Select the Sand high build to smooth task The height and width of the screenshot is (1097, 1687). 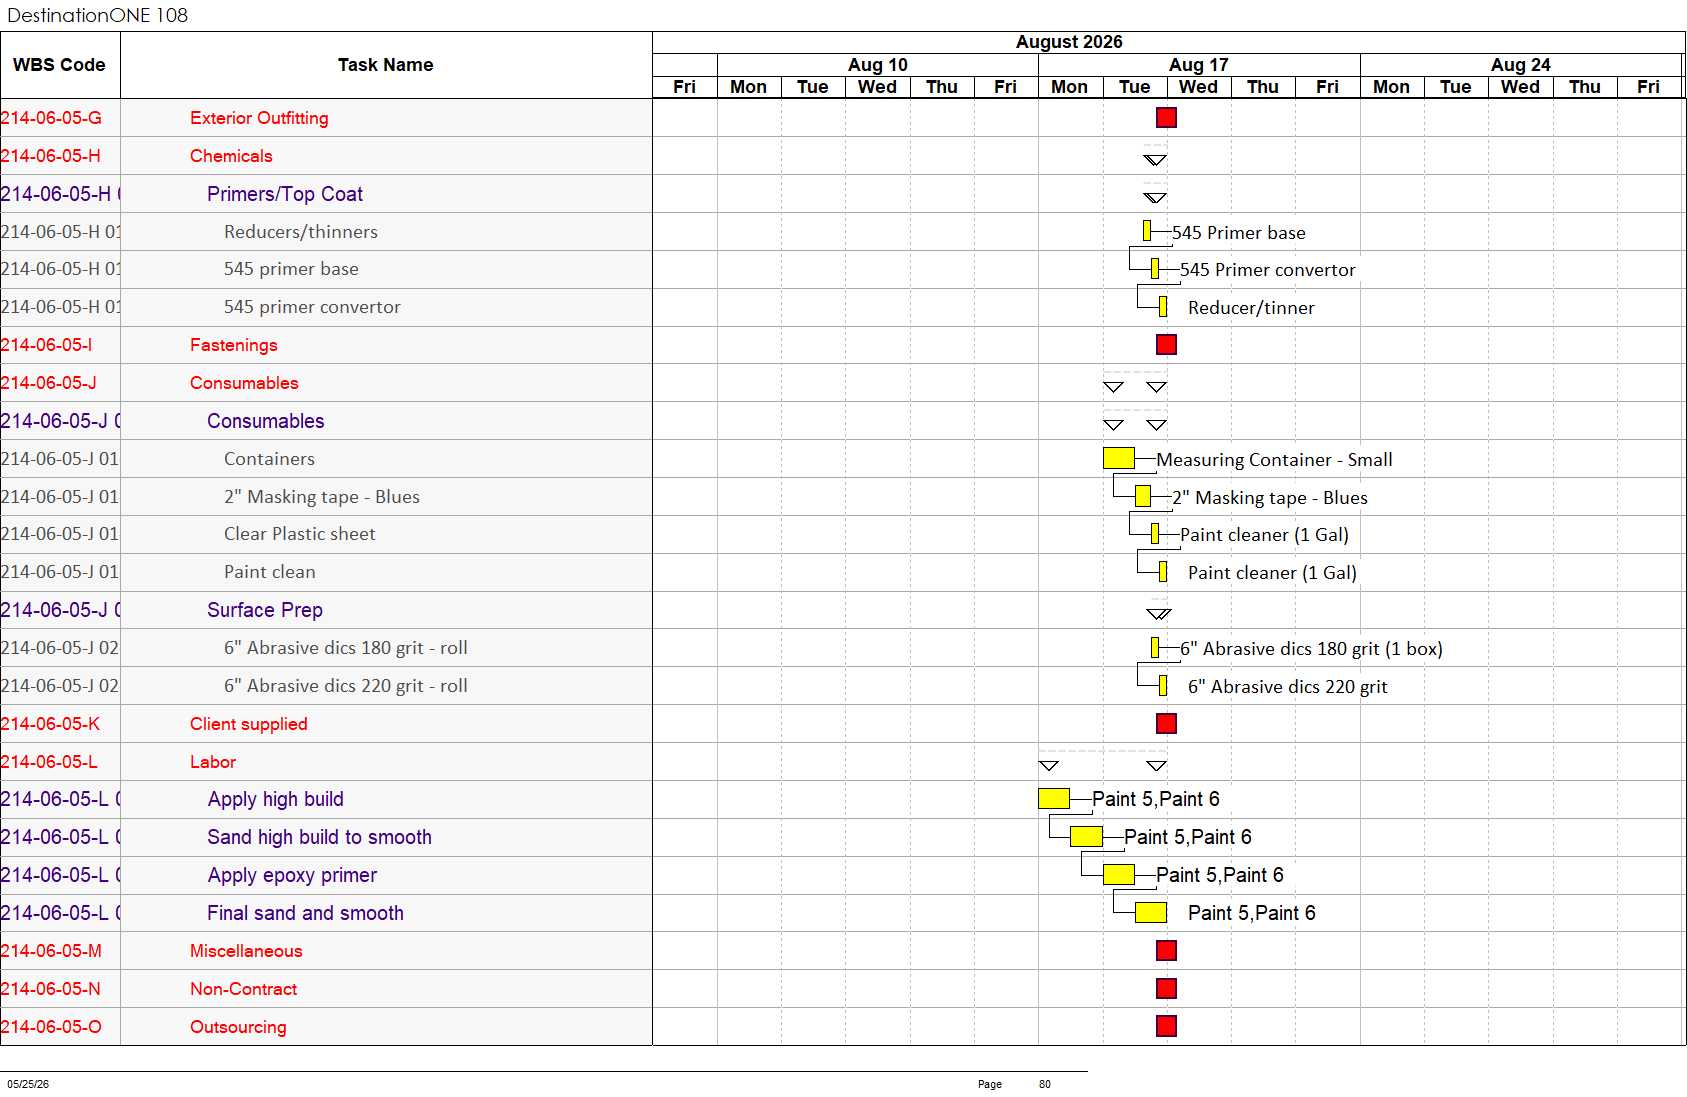[319, 838]
